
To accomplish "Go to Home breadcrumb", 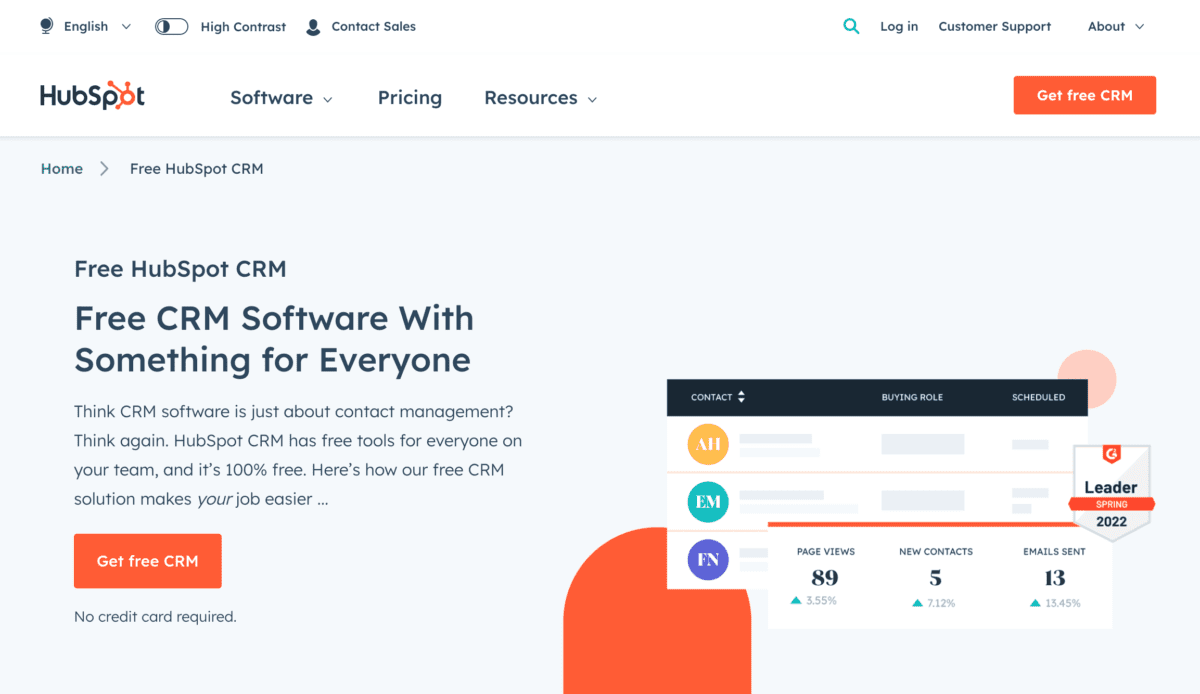I will tap(62, 169).
